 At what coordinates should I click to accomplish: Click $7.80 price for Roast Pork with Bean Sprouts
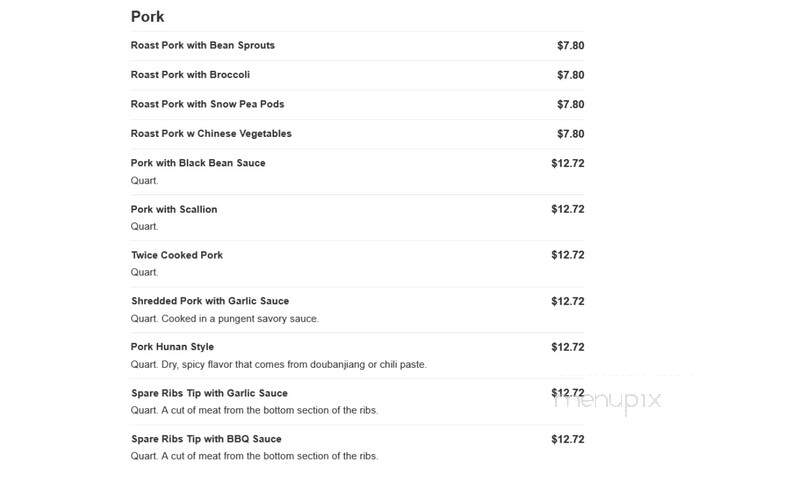(x=571, y=46)
